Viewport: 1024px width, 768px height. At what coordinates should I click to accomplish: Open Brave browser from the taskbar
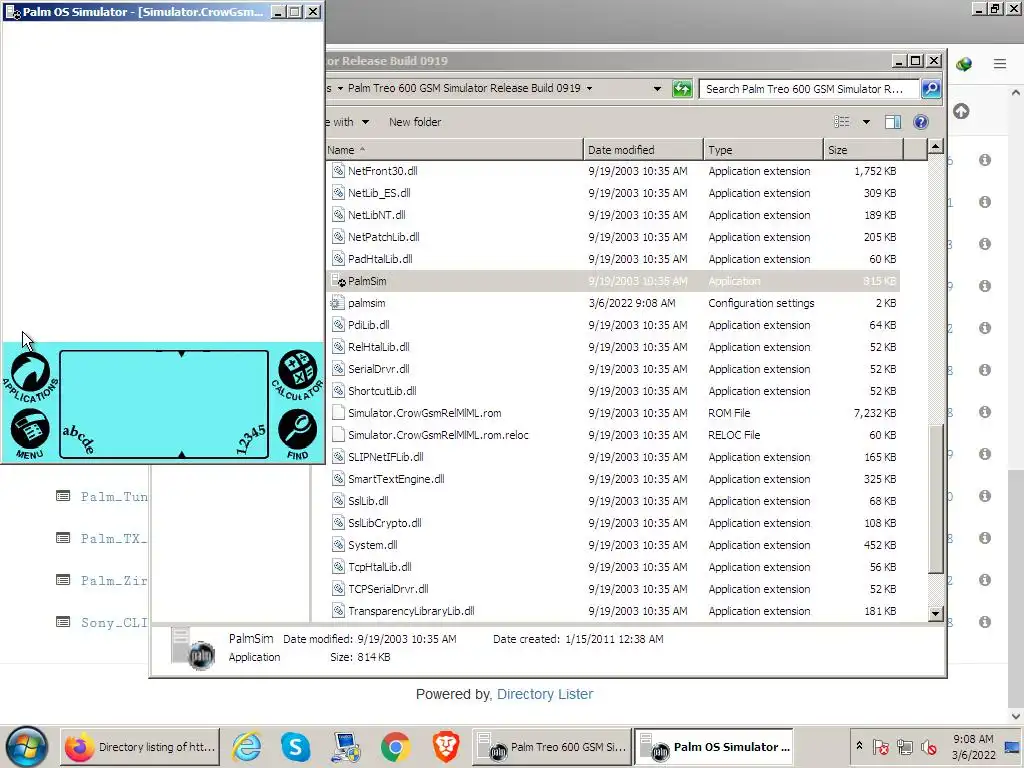pyautogui.click(x=445, y=747)
